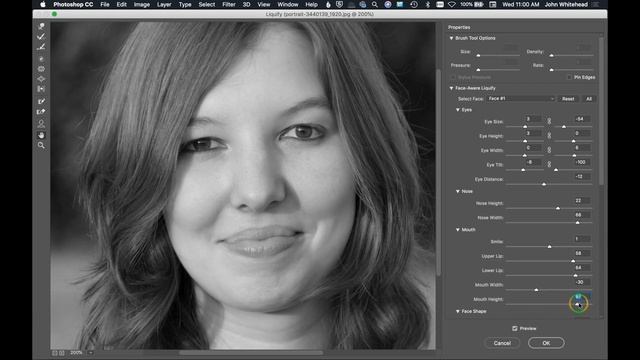Select the Freeze Mask tool
This screenshot has height=360, width=640.
coord(41,101)
